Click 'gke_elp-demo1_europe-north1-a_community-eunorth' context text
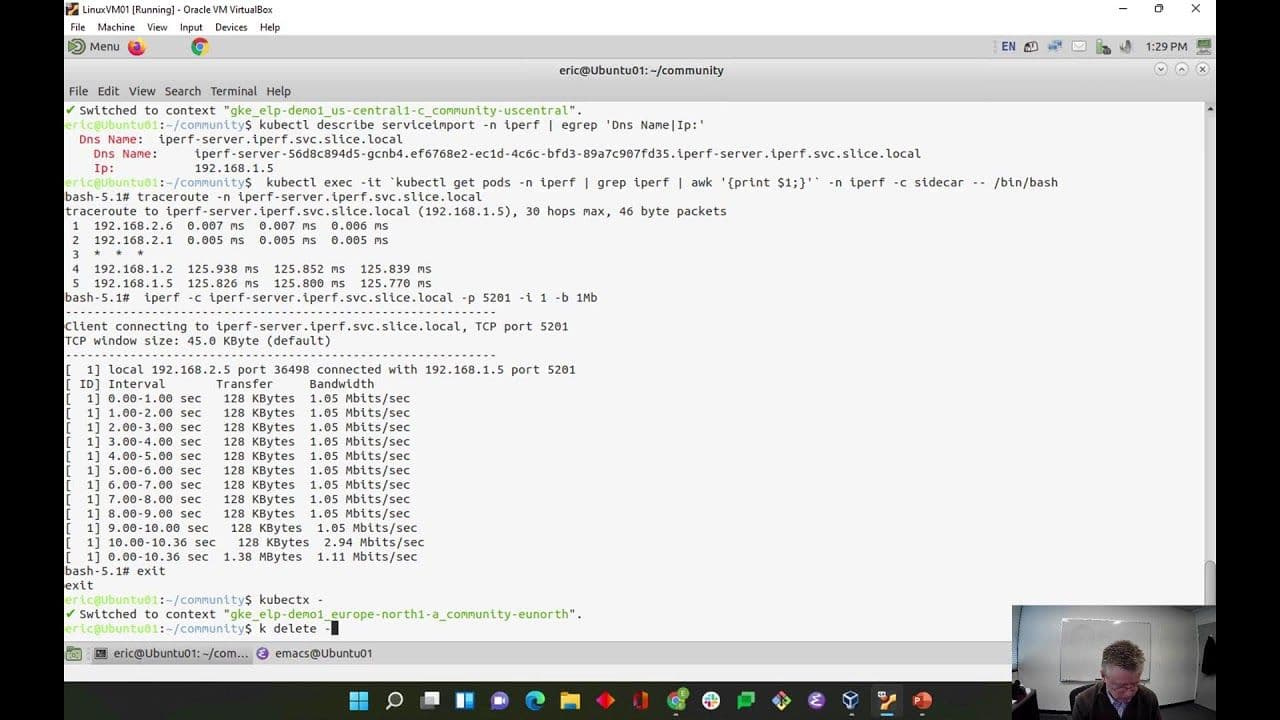The image size is (1280, 720). click(402, 614)
